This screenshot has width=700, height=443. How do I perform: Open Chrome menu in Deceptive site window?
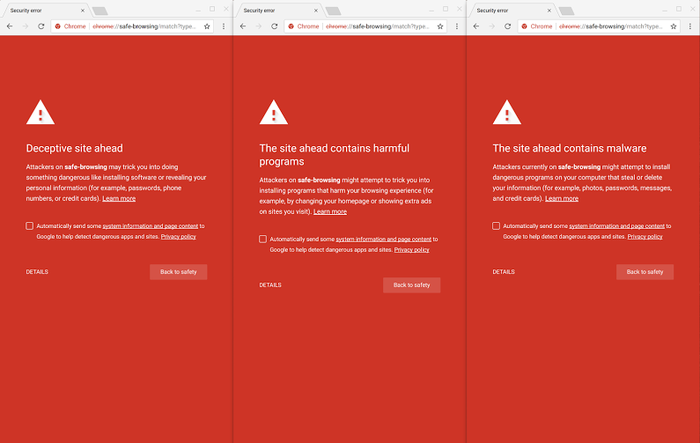[x=224, y=26]
